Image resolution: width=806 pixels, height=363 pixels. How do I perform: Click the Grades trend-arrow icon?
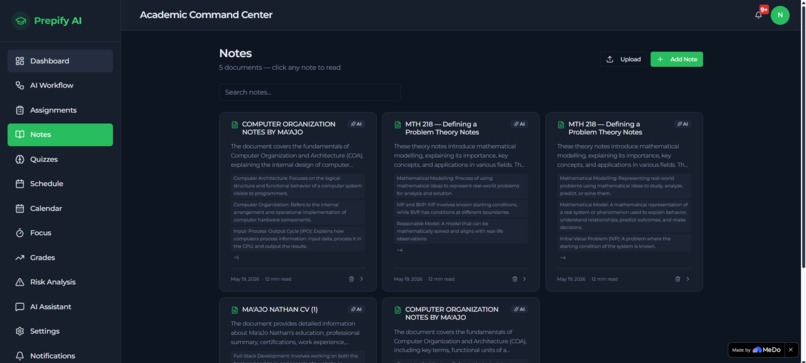point(20,258)
